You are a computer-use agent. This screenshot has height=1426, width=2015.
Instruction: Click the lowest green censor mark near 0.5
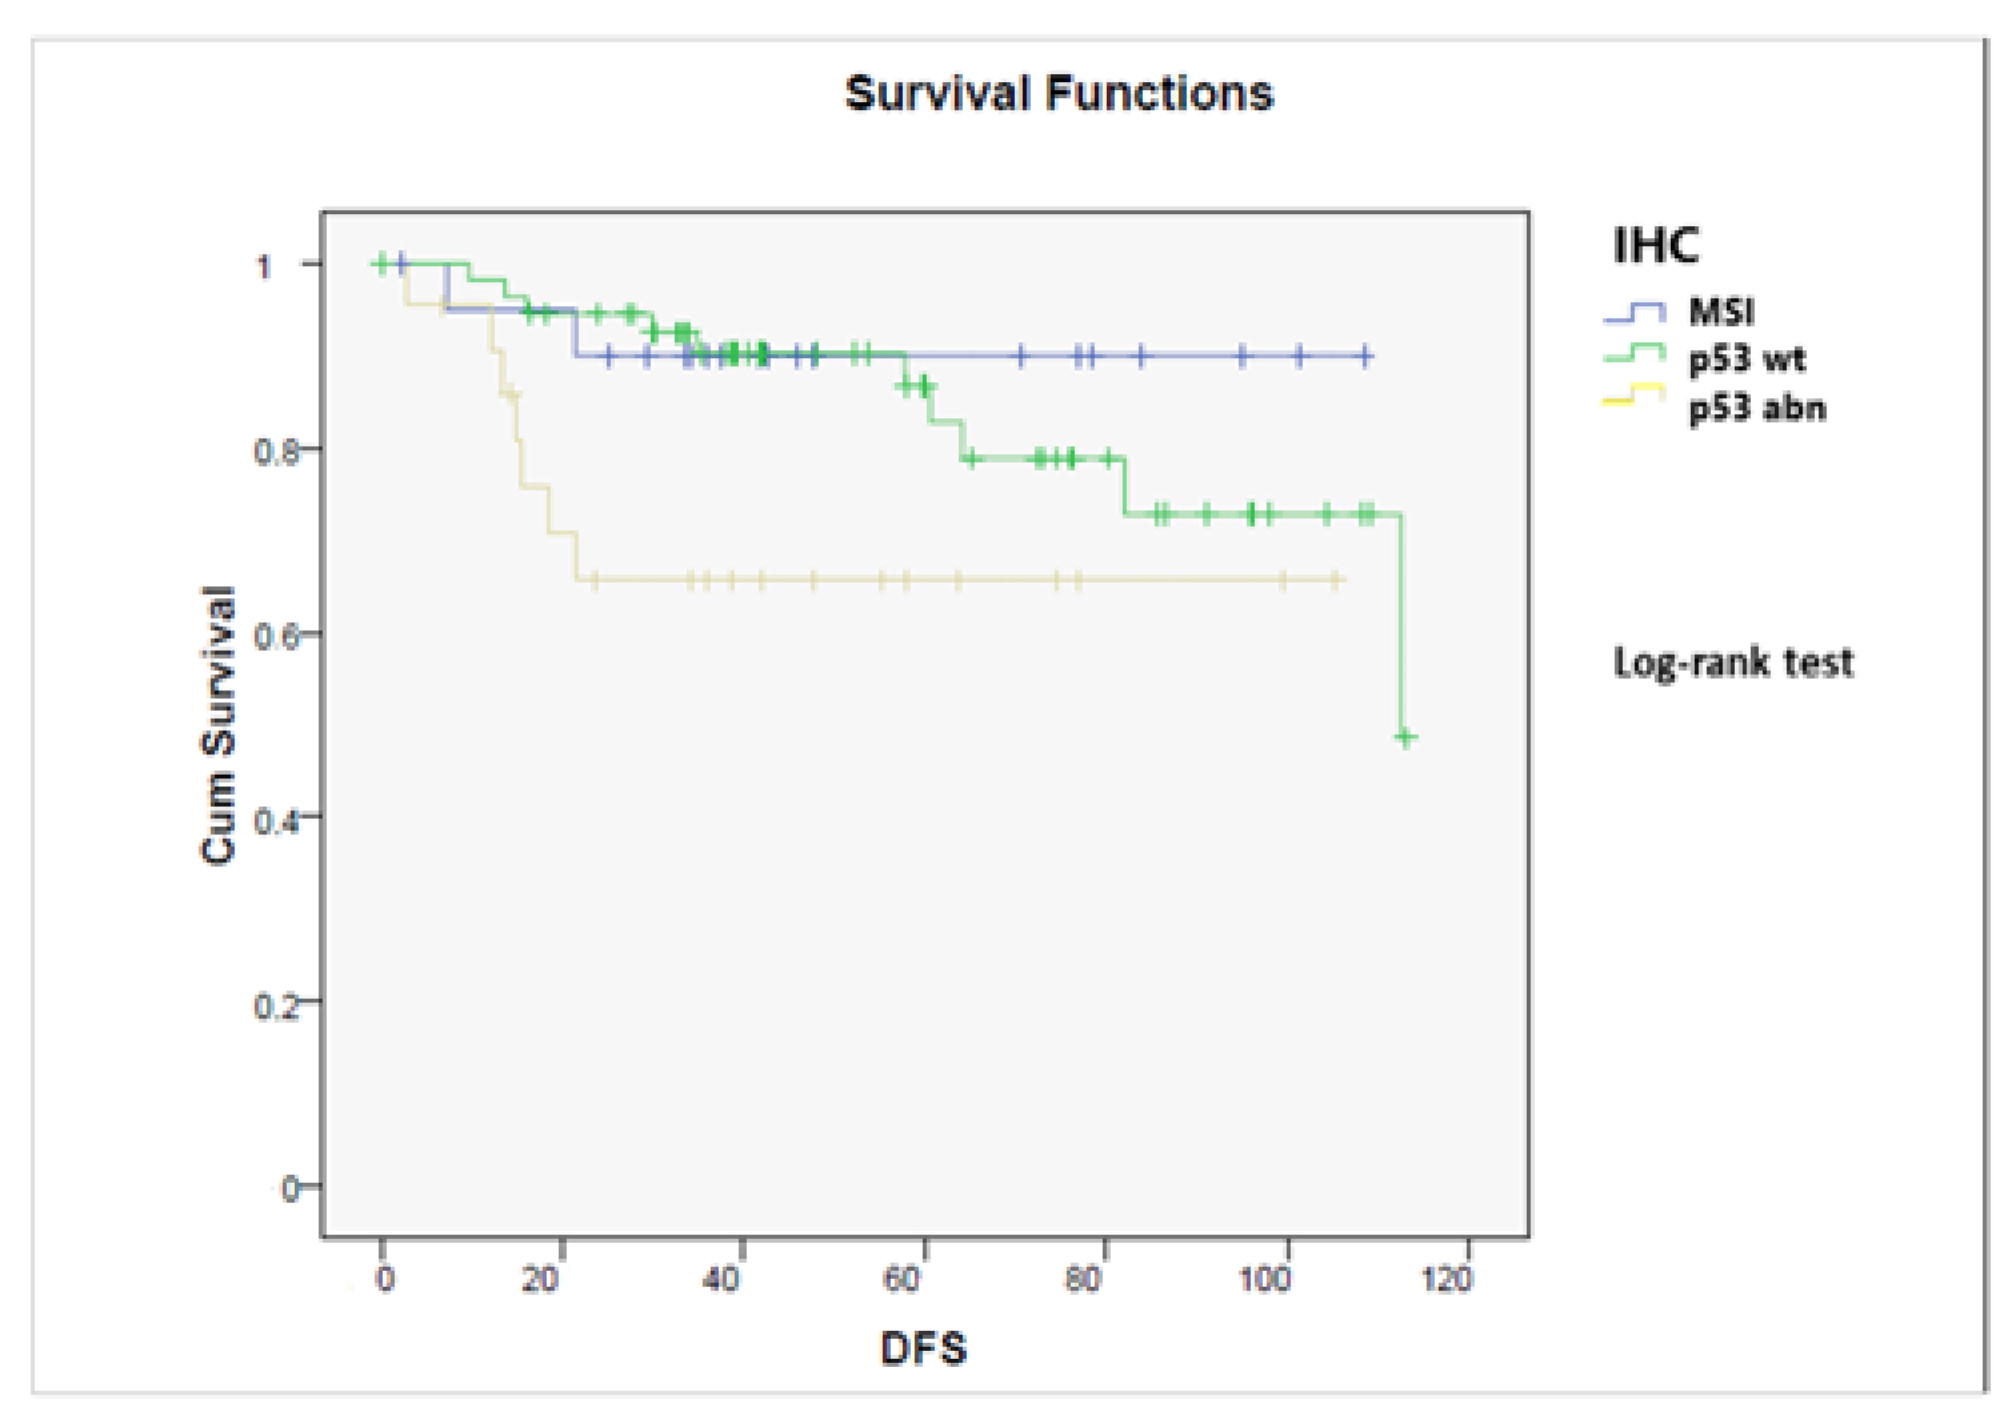click(1405, 738)
